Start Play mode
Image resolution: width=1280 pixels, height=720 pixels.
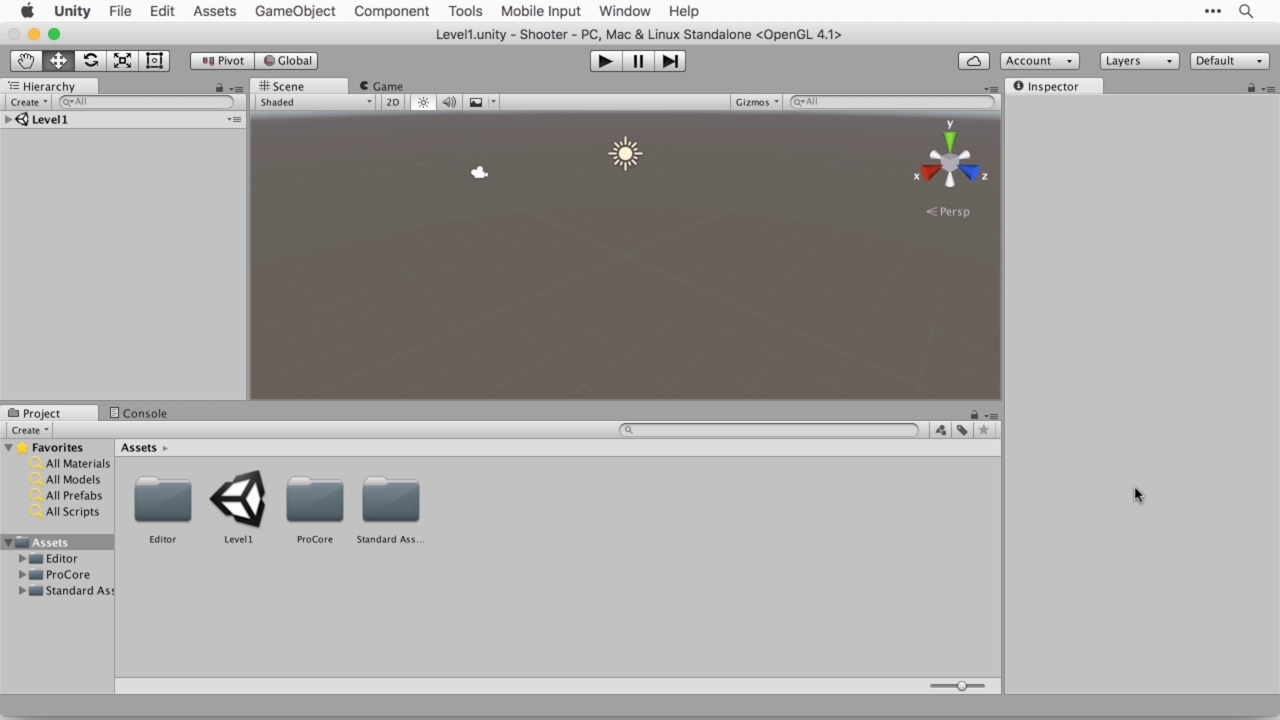tap(605, 61)
